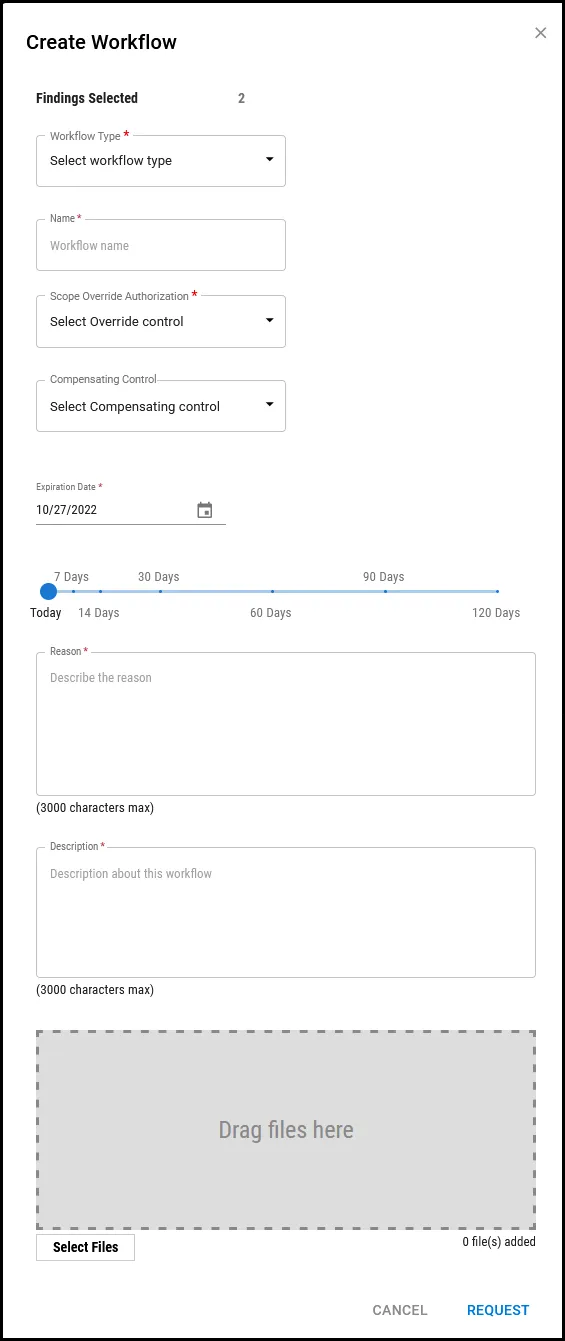The width and height of the screenshot is (565, 1341).
Task: Click inside the Description text area
Action: coord(286,912)
